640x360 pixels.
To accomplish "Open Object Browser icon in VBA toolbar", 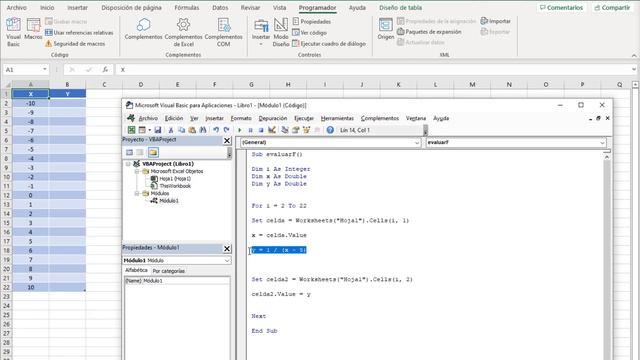I will [x=306, y=130].
